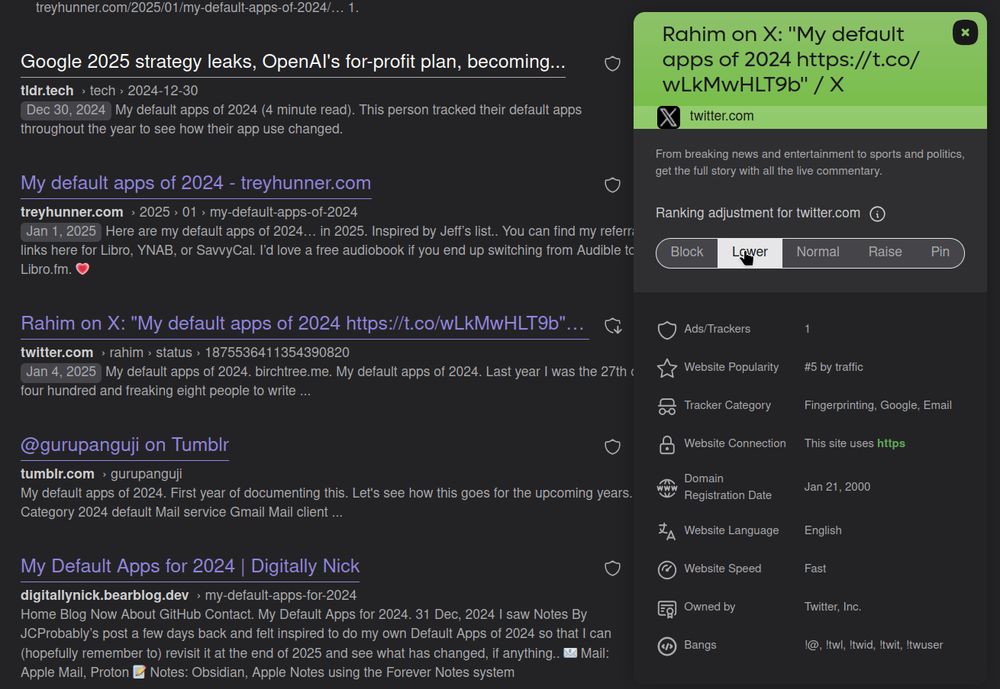Click the Tracker Category spy icon
The image size is (1000, 689).
666,406
